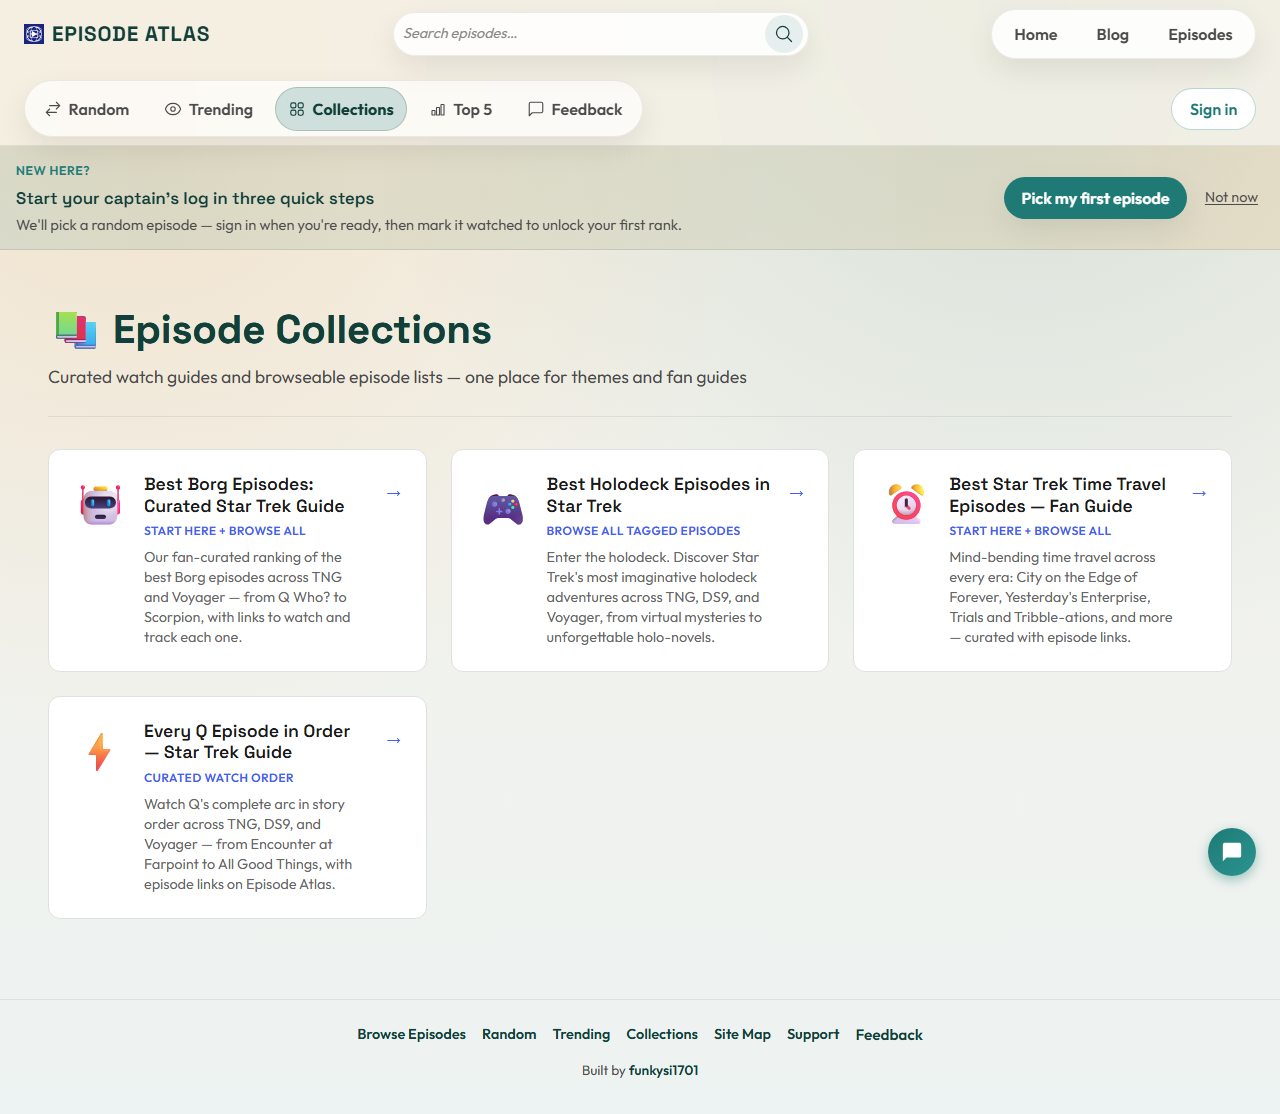The image size is (1280, 1114).
Task: Click Trending link in footer
Action: (x=581, y=1034)
